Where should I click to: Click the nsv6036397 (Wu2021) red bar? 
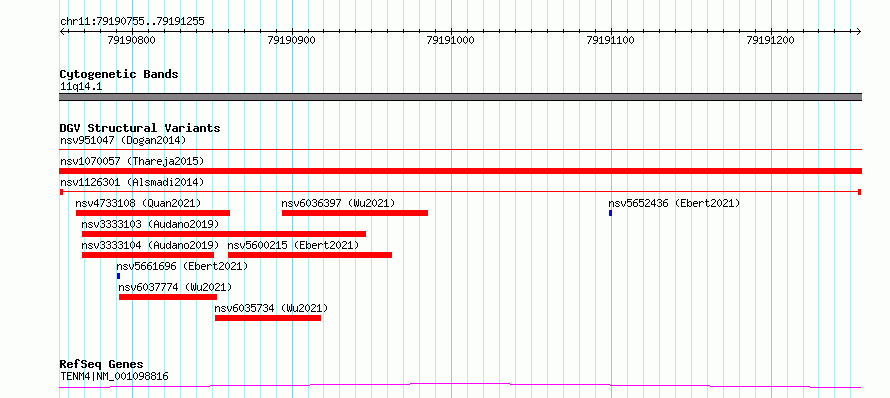pyautogui.click(x=355, y=213)
